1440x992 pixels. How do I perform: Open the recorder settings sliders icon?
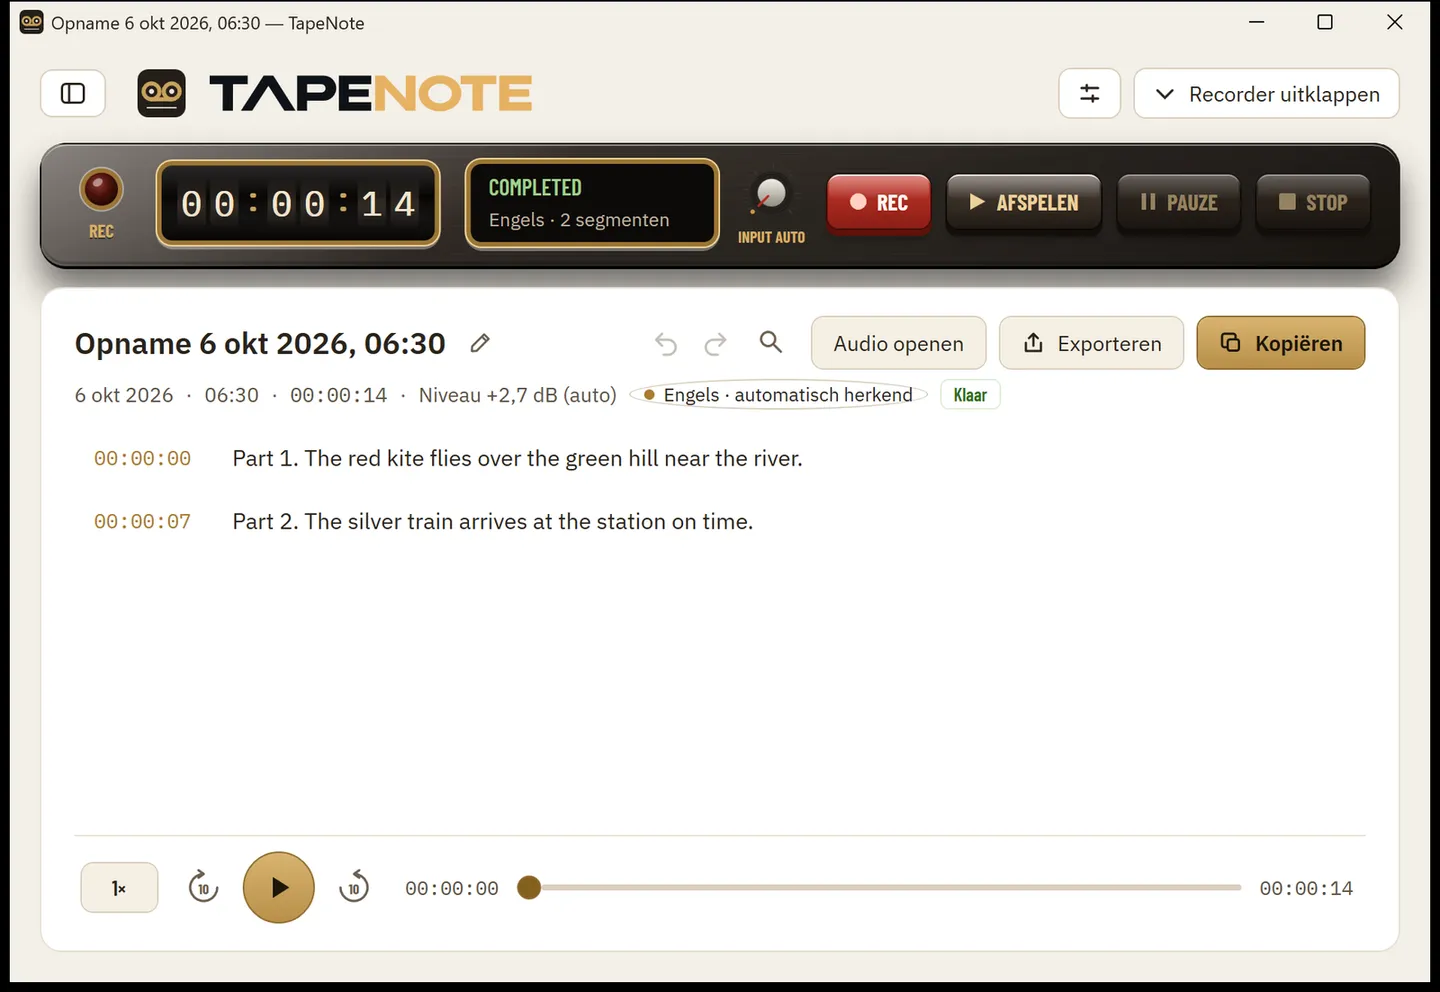pyautogui.click(x=1090, y=94)
